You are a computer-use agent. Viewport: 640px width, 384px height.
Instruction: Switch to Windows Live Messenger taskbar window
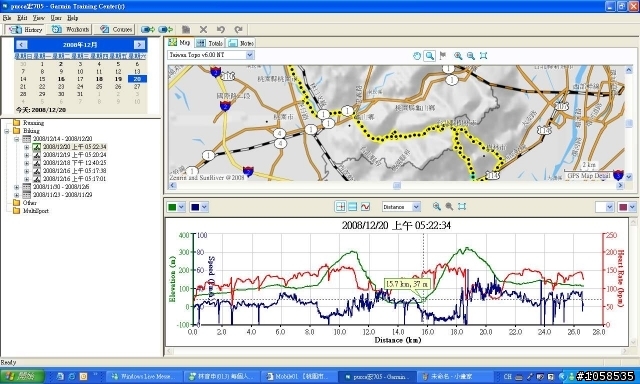[x=144, y=376]
